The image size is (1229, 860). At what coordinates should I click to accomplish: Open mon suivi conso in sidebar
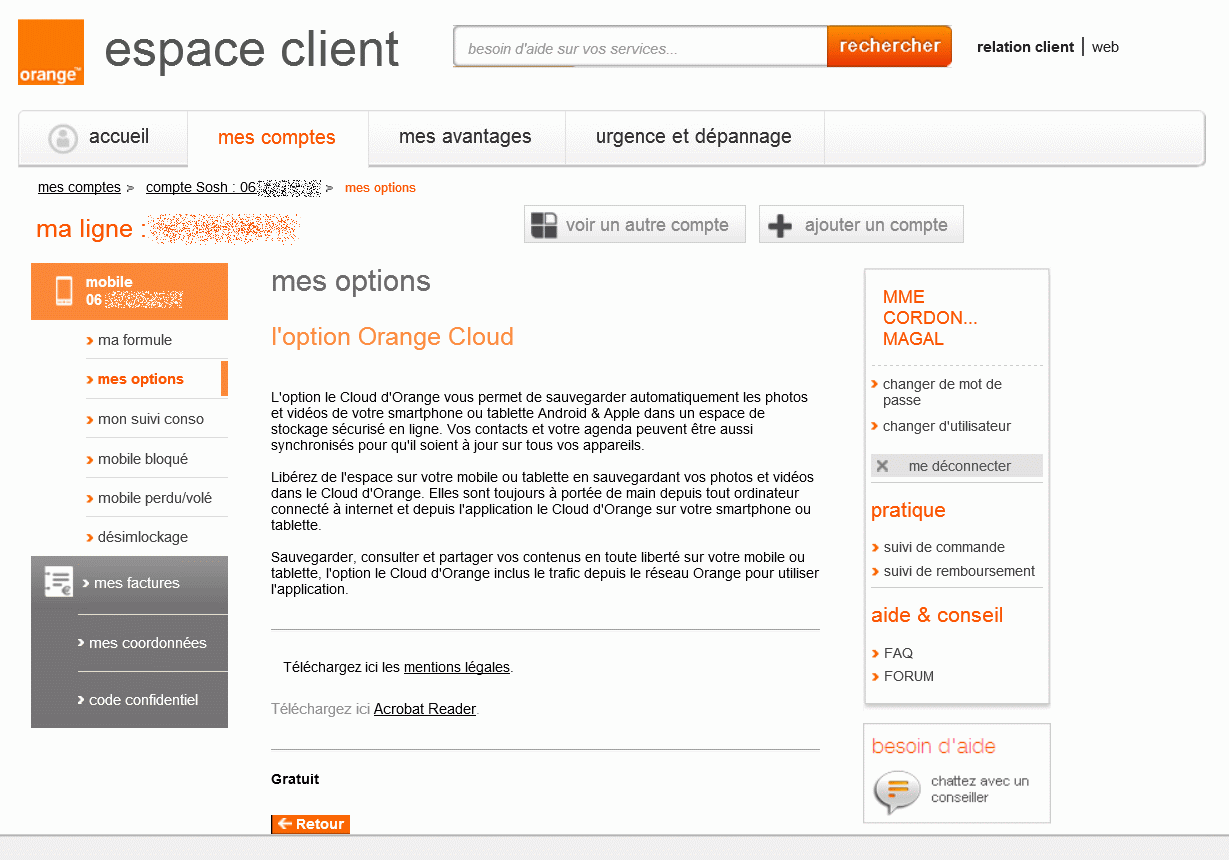tap(151, 419)
